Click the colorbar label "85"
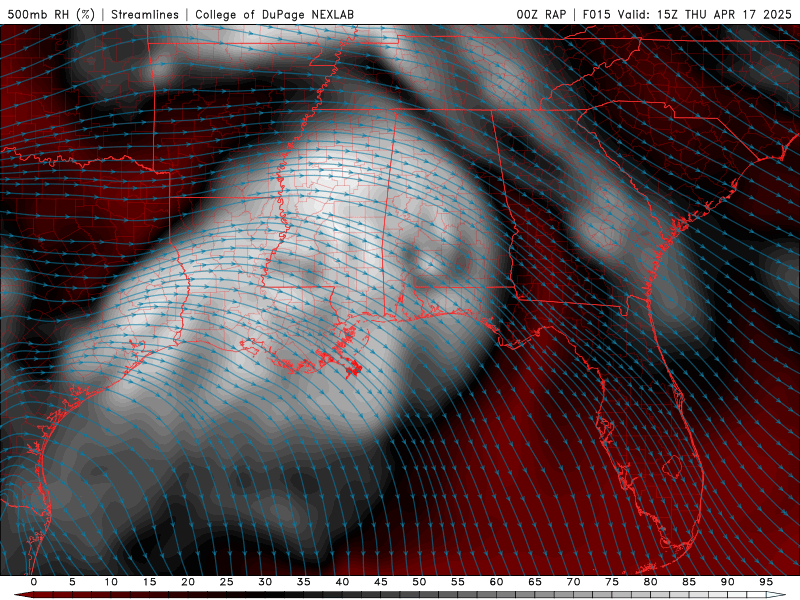 tap(689, 582)
